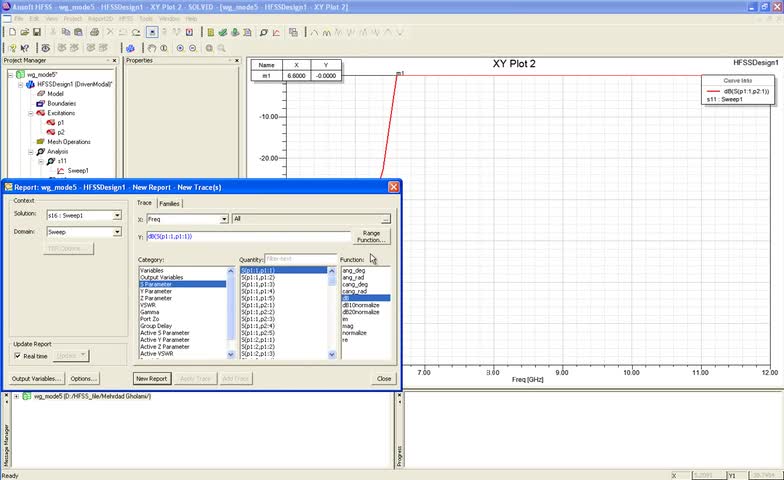Open the Domain dropdown set to Sweep
784x480 pixels.
pos(117,232)
